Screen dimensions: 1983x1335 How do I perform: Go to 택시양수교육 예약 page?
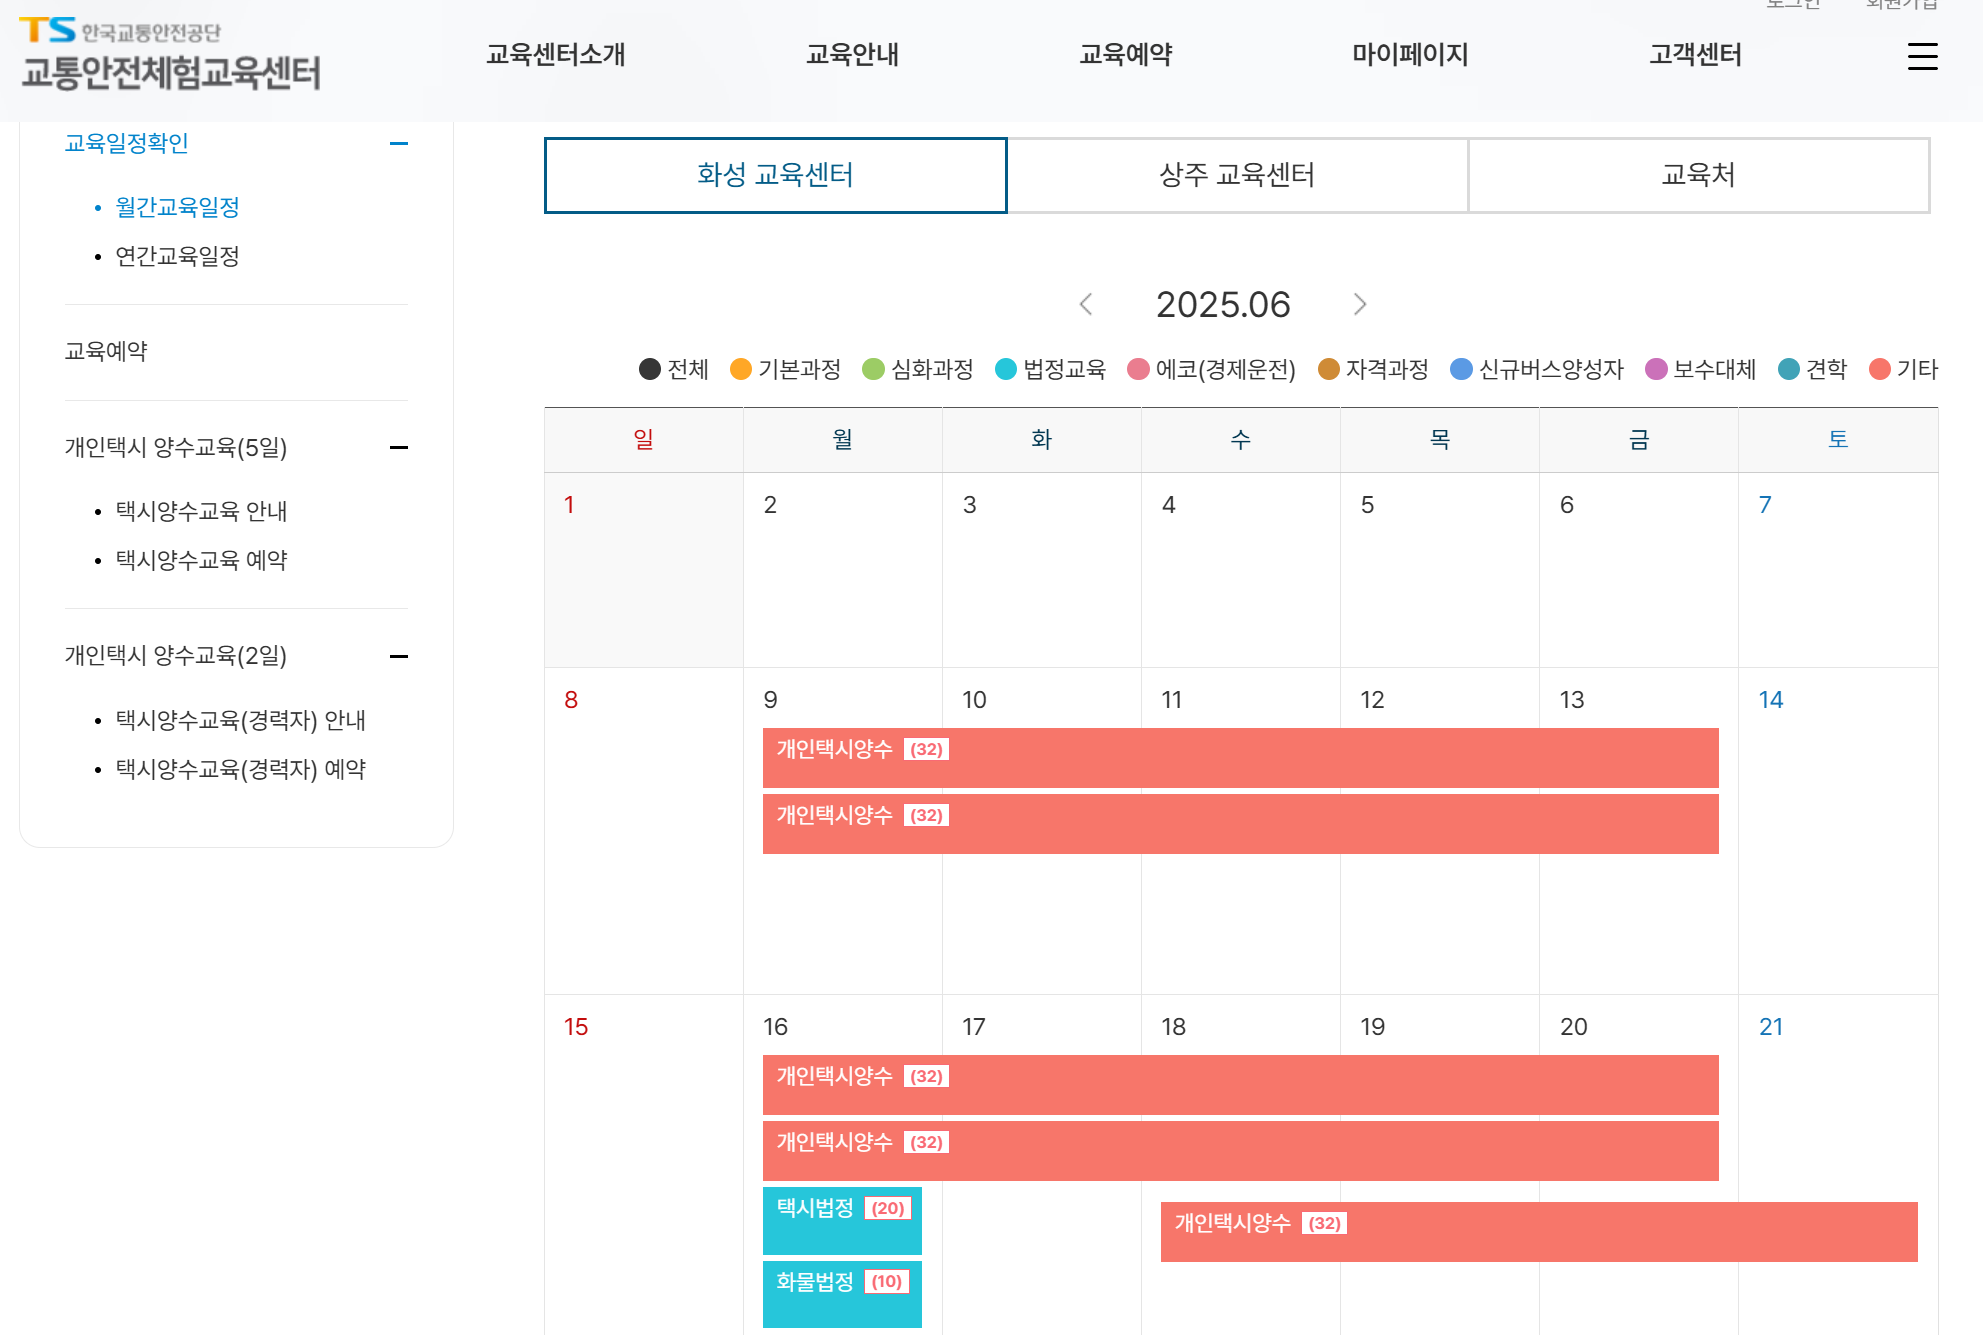[201, 560]
